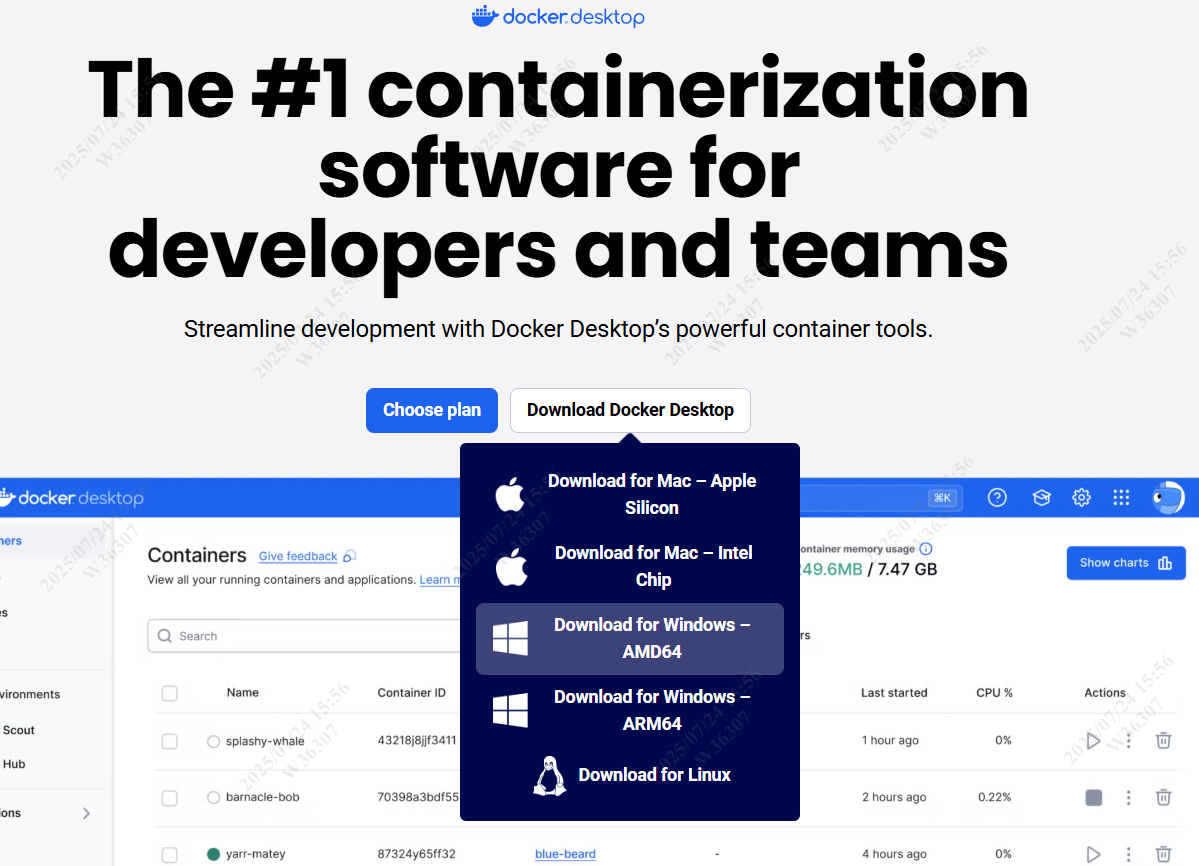Open settings with the gear icon
Viewport: 1199px width, 866px height.
pos(1081,498)
